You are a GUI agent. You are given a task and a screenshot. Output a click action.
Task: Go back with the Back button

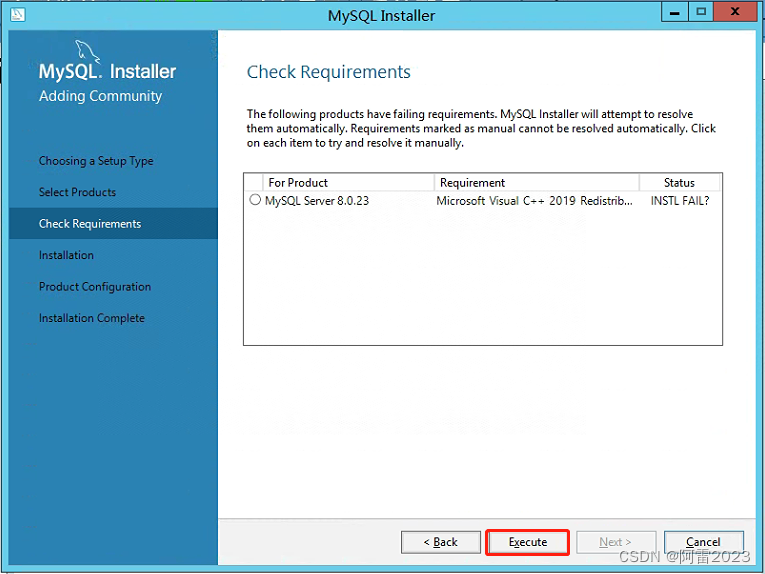click(441, 542)
